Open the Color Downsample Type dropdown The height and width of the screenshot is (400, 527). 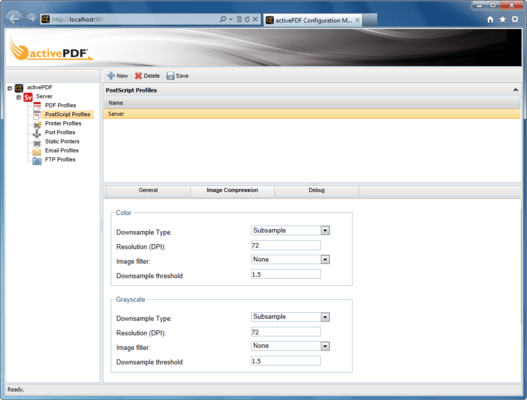click(x=325, y=230)
